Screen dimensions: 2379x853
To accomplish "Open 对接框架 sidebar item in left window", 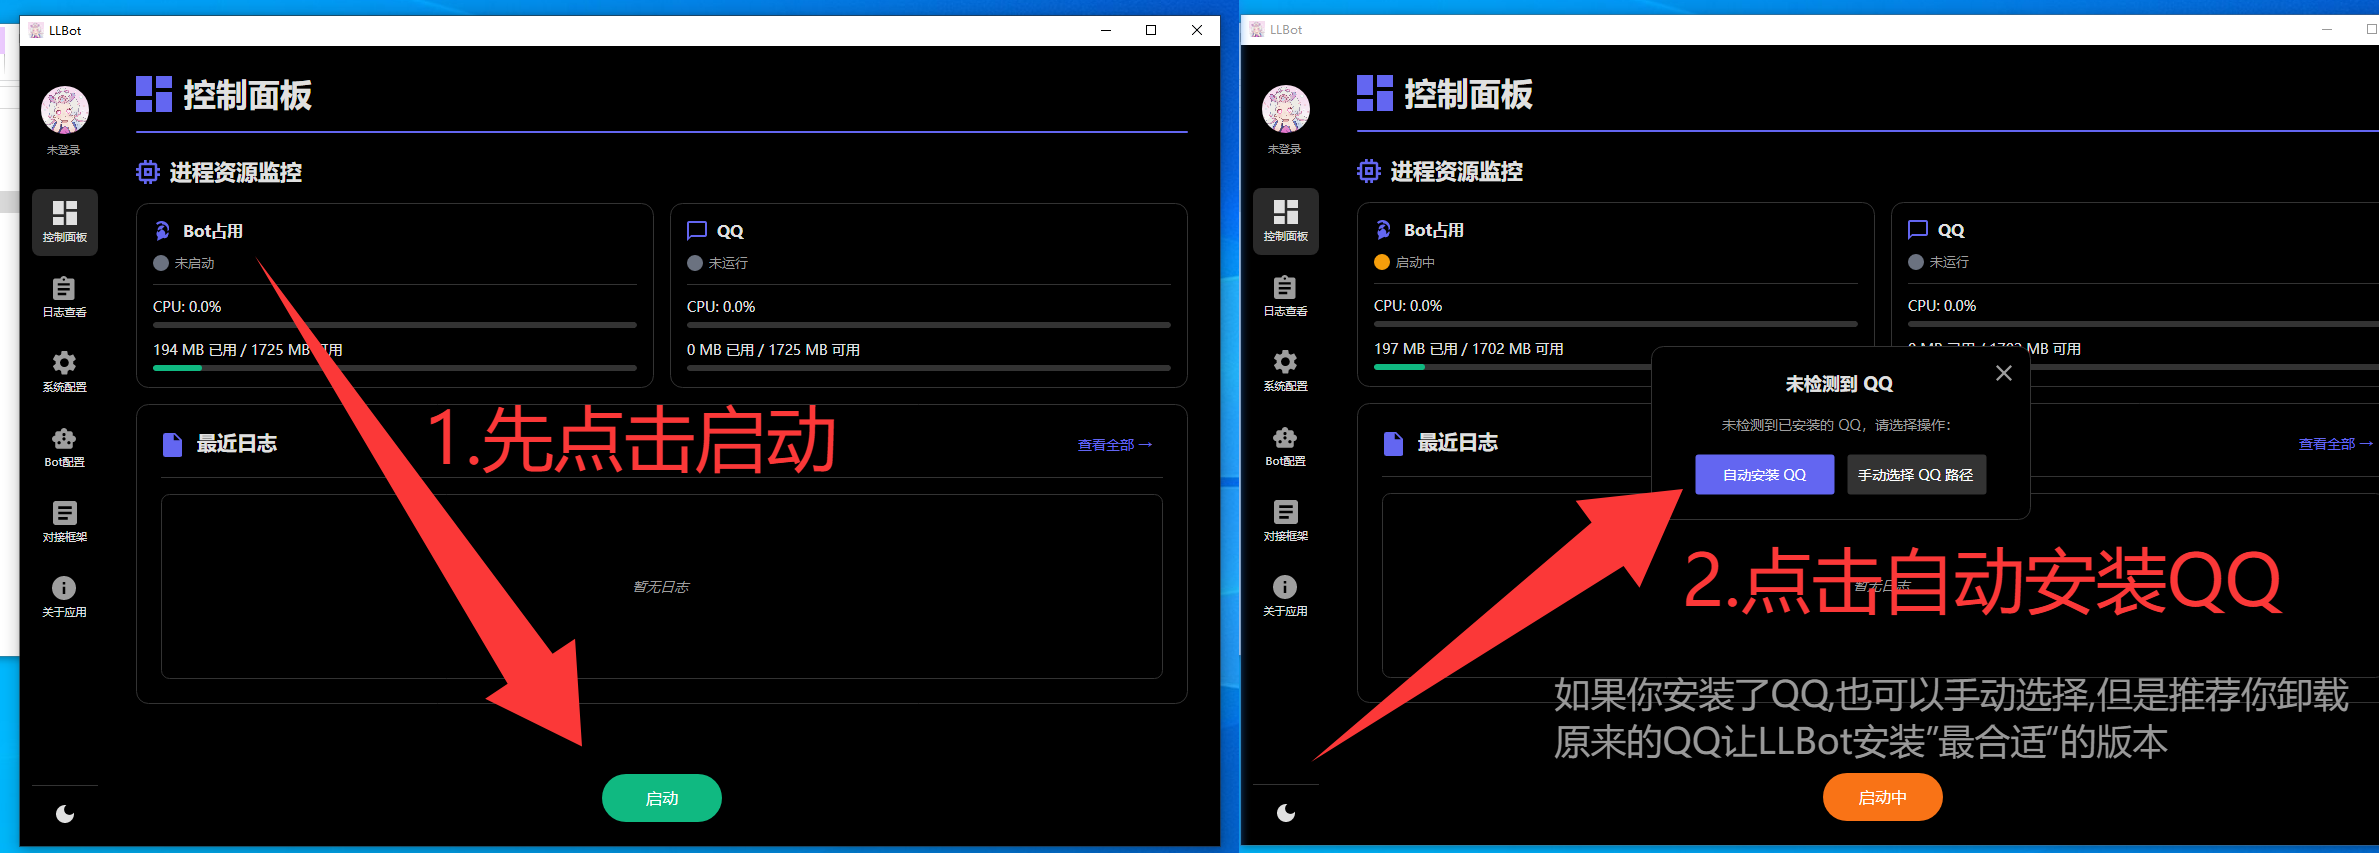I will click(x=65, y=522).
